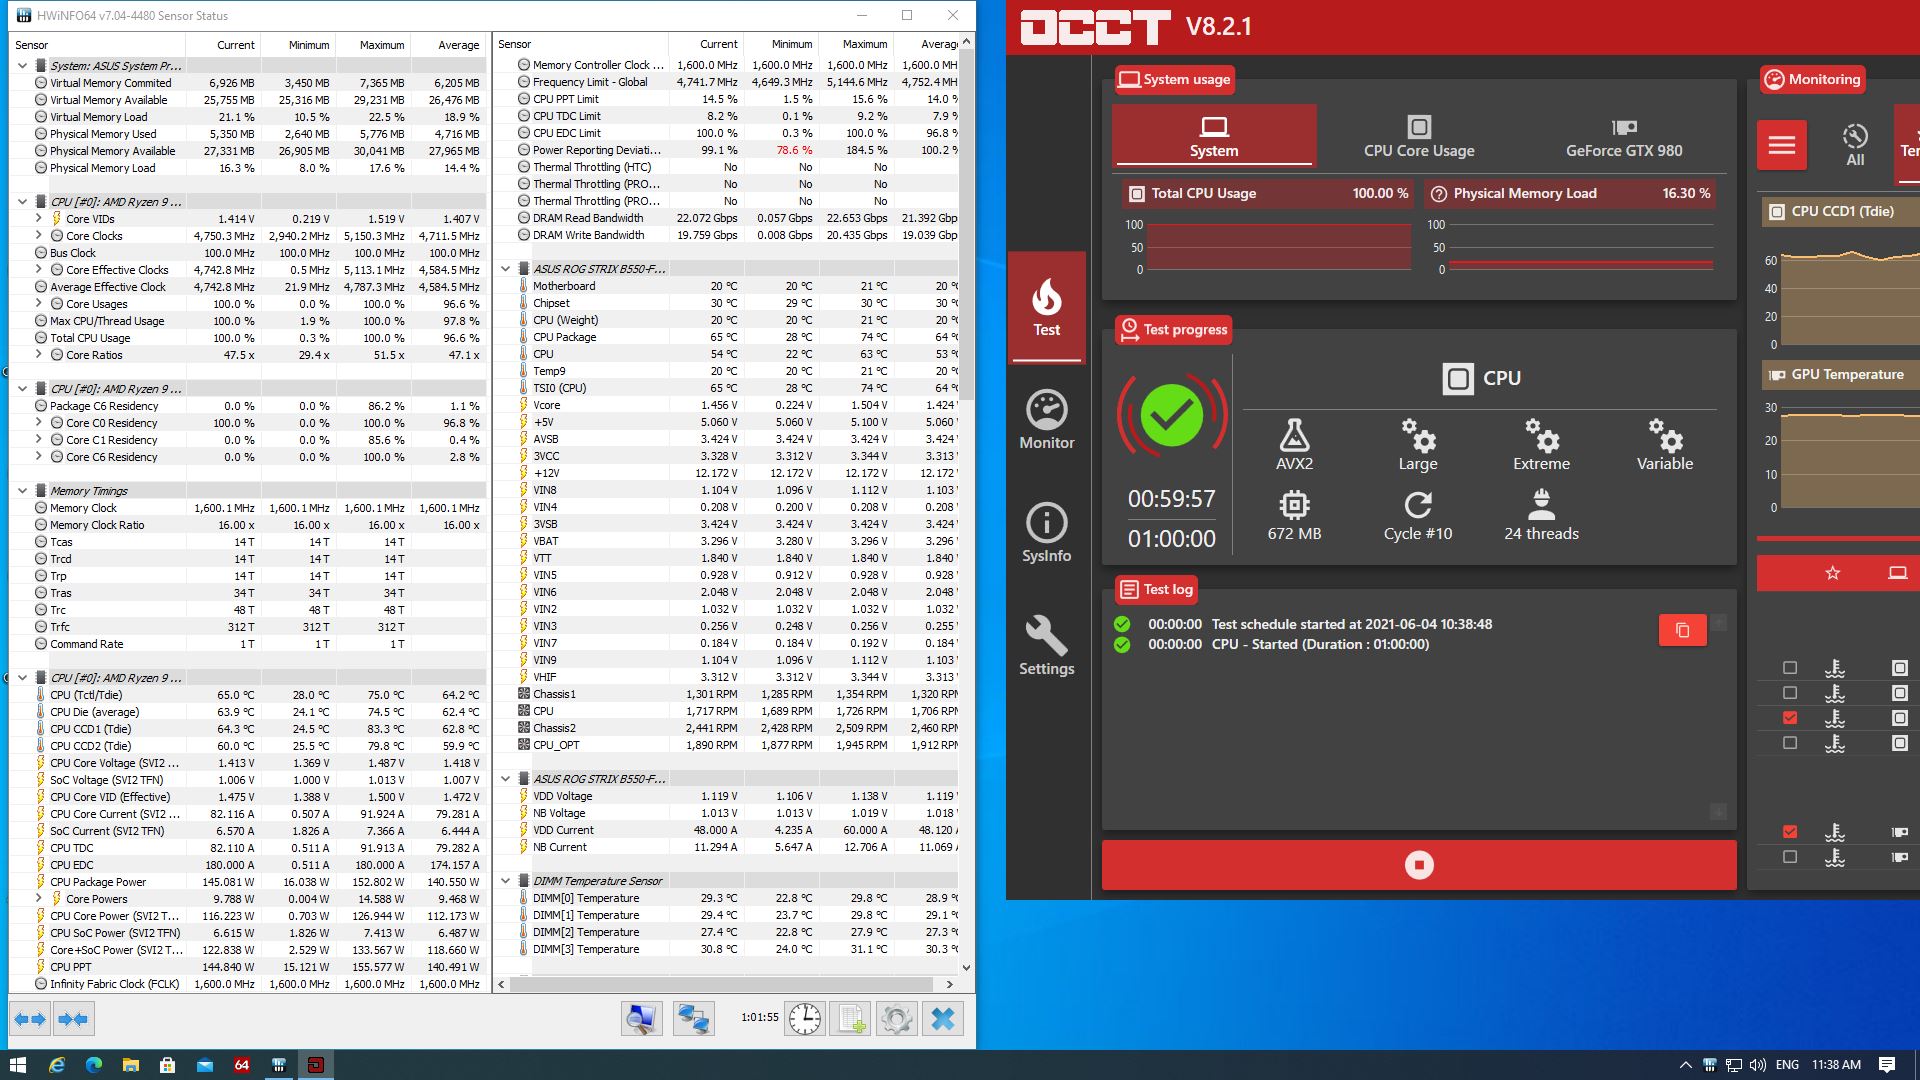
Task: Select the favorites star in monitoring panel
Action: click(1832, 573)
